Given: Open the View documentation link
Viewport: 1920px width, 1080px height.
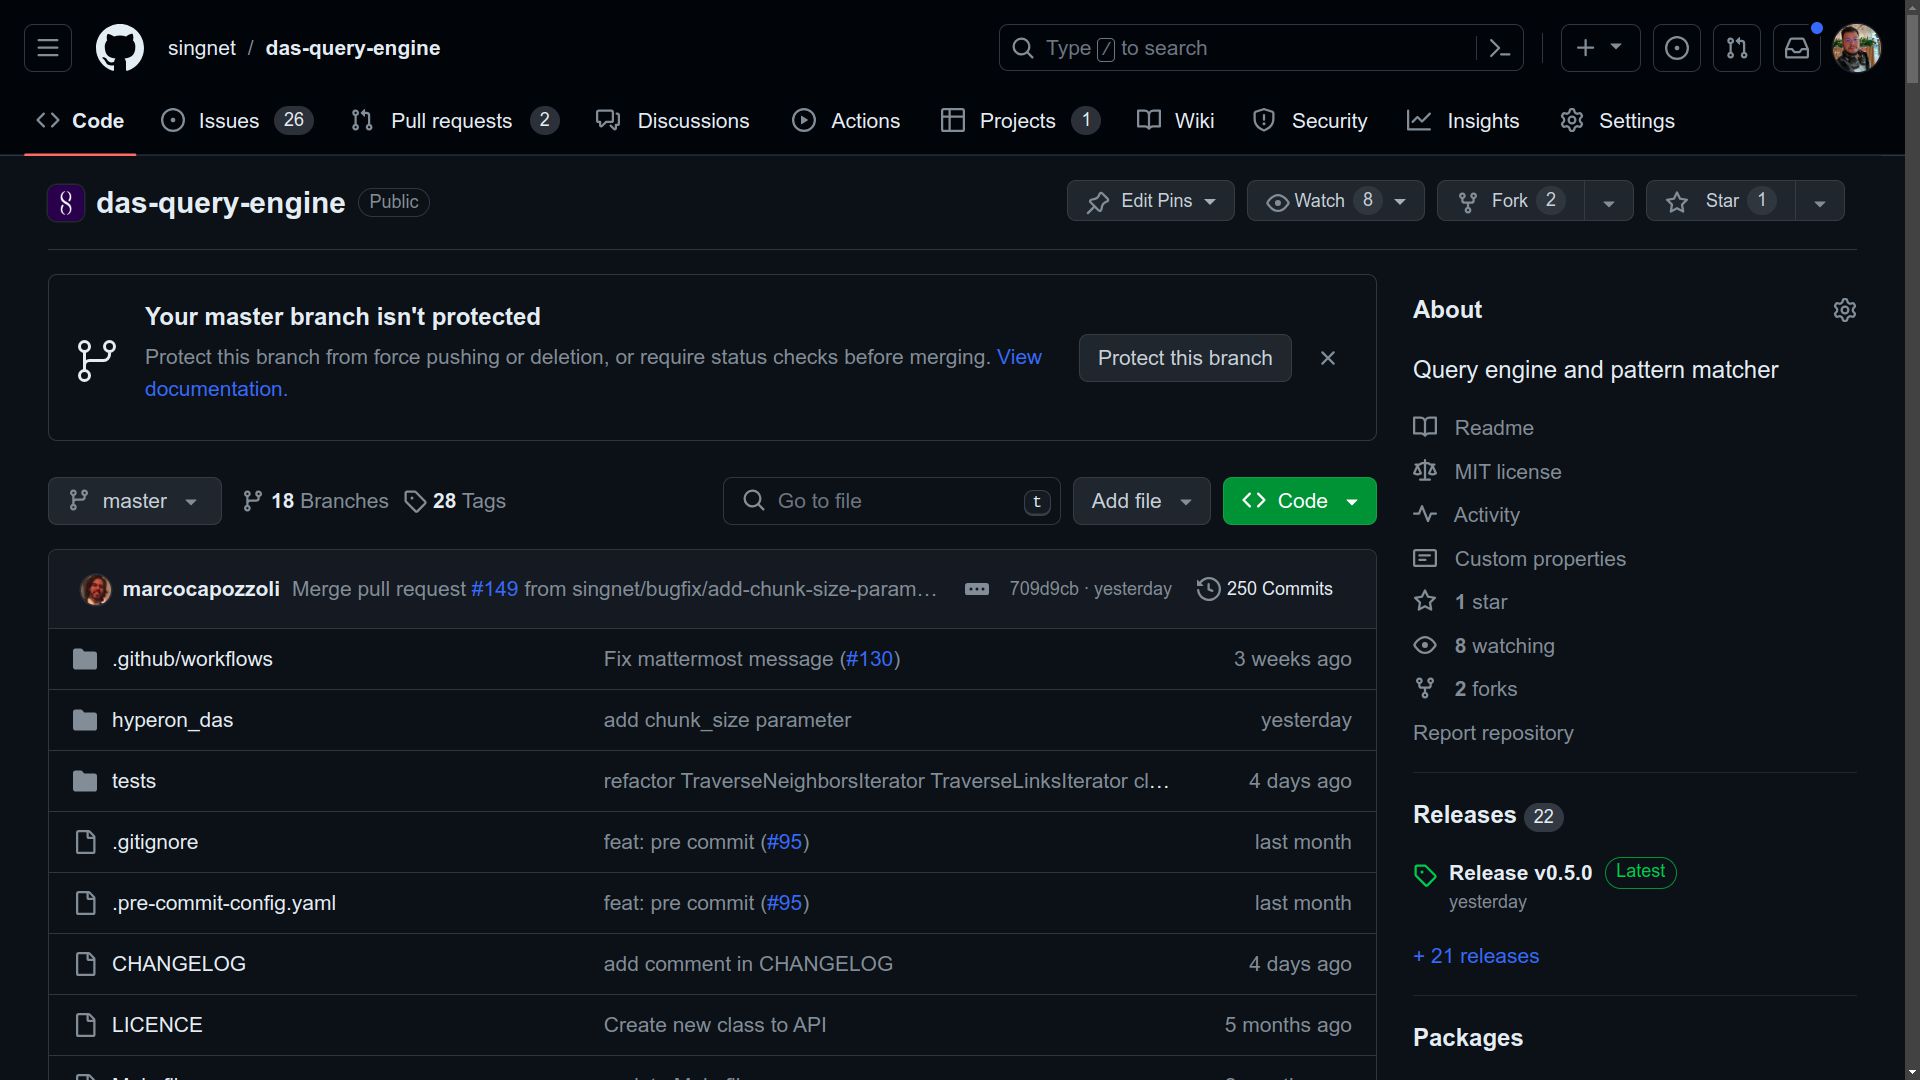Looking at the screenshot, I should pyautogui.click(x=1019, y=357).
